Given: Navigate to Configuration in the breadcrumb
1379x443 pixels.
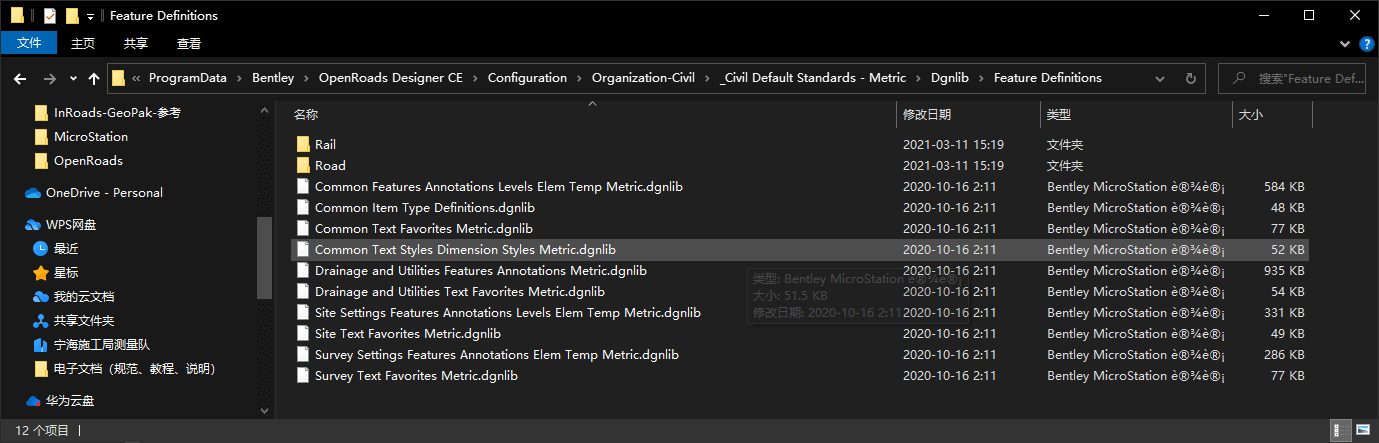Looking at the screenshot, I should [527, 78].
